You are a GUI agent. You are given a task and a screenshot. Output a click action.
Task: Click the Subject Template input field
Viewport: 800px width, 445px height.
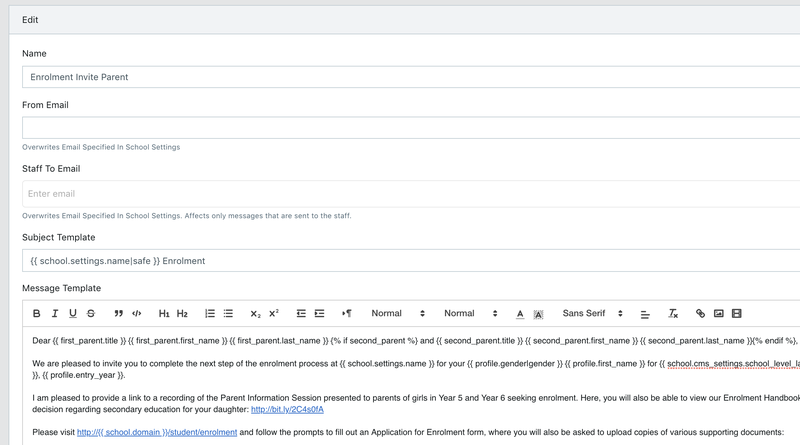coord(411,261)
